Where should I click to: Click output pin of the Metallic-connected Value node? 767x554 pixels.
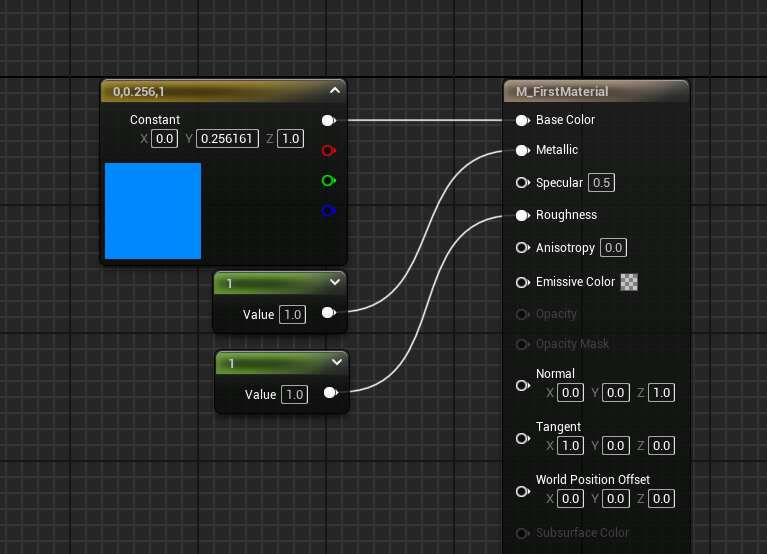tap(329, 313)
